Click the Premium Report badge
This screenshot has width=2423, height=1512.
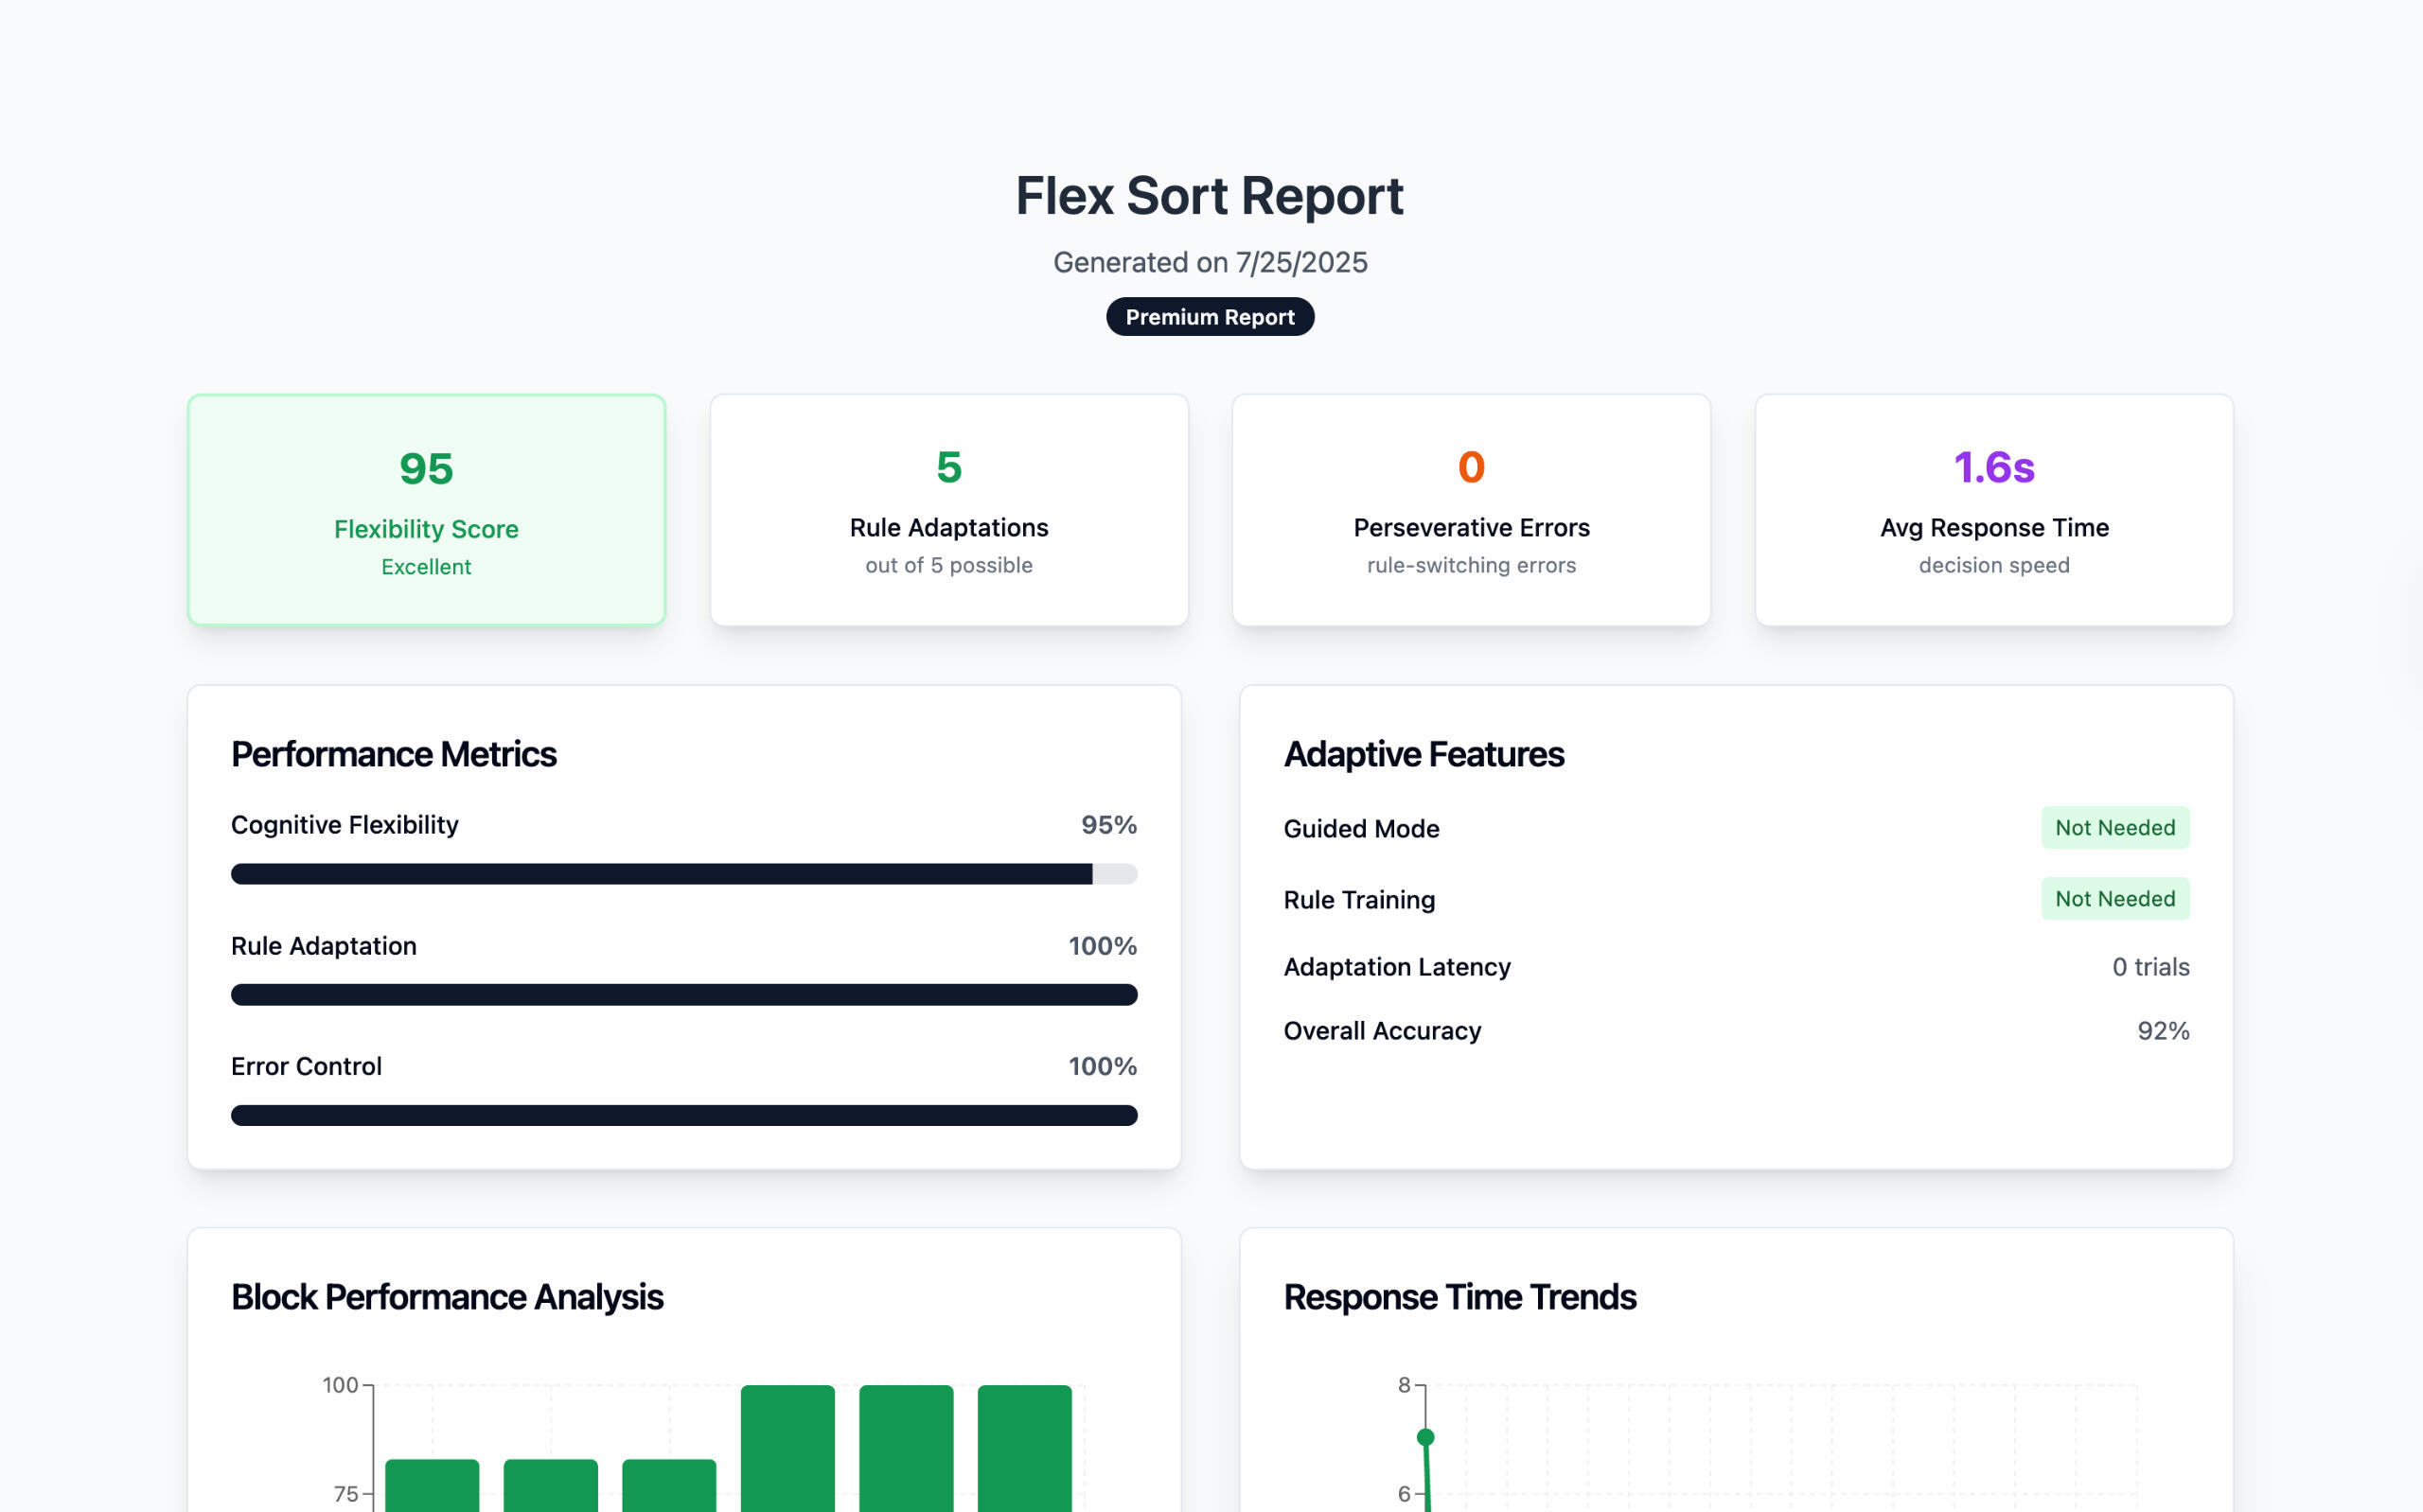point(1210,317)
